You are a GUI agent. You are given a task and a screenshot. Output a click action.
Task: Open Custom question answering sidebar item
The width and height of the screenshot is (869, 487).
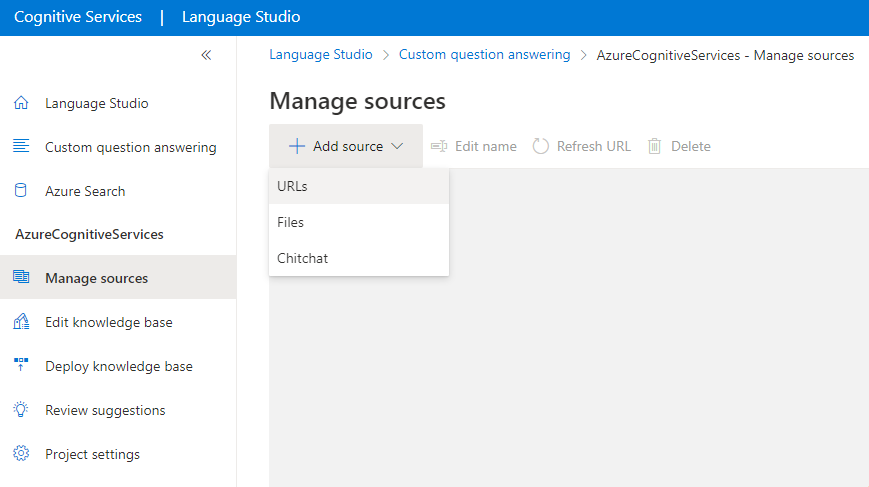tap(118, 147)
